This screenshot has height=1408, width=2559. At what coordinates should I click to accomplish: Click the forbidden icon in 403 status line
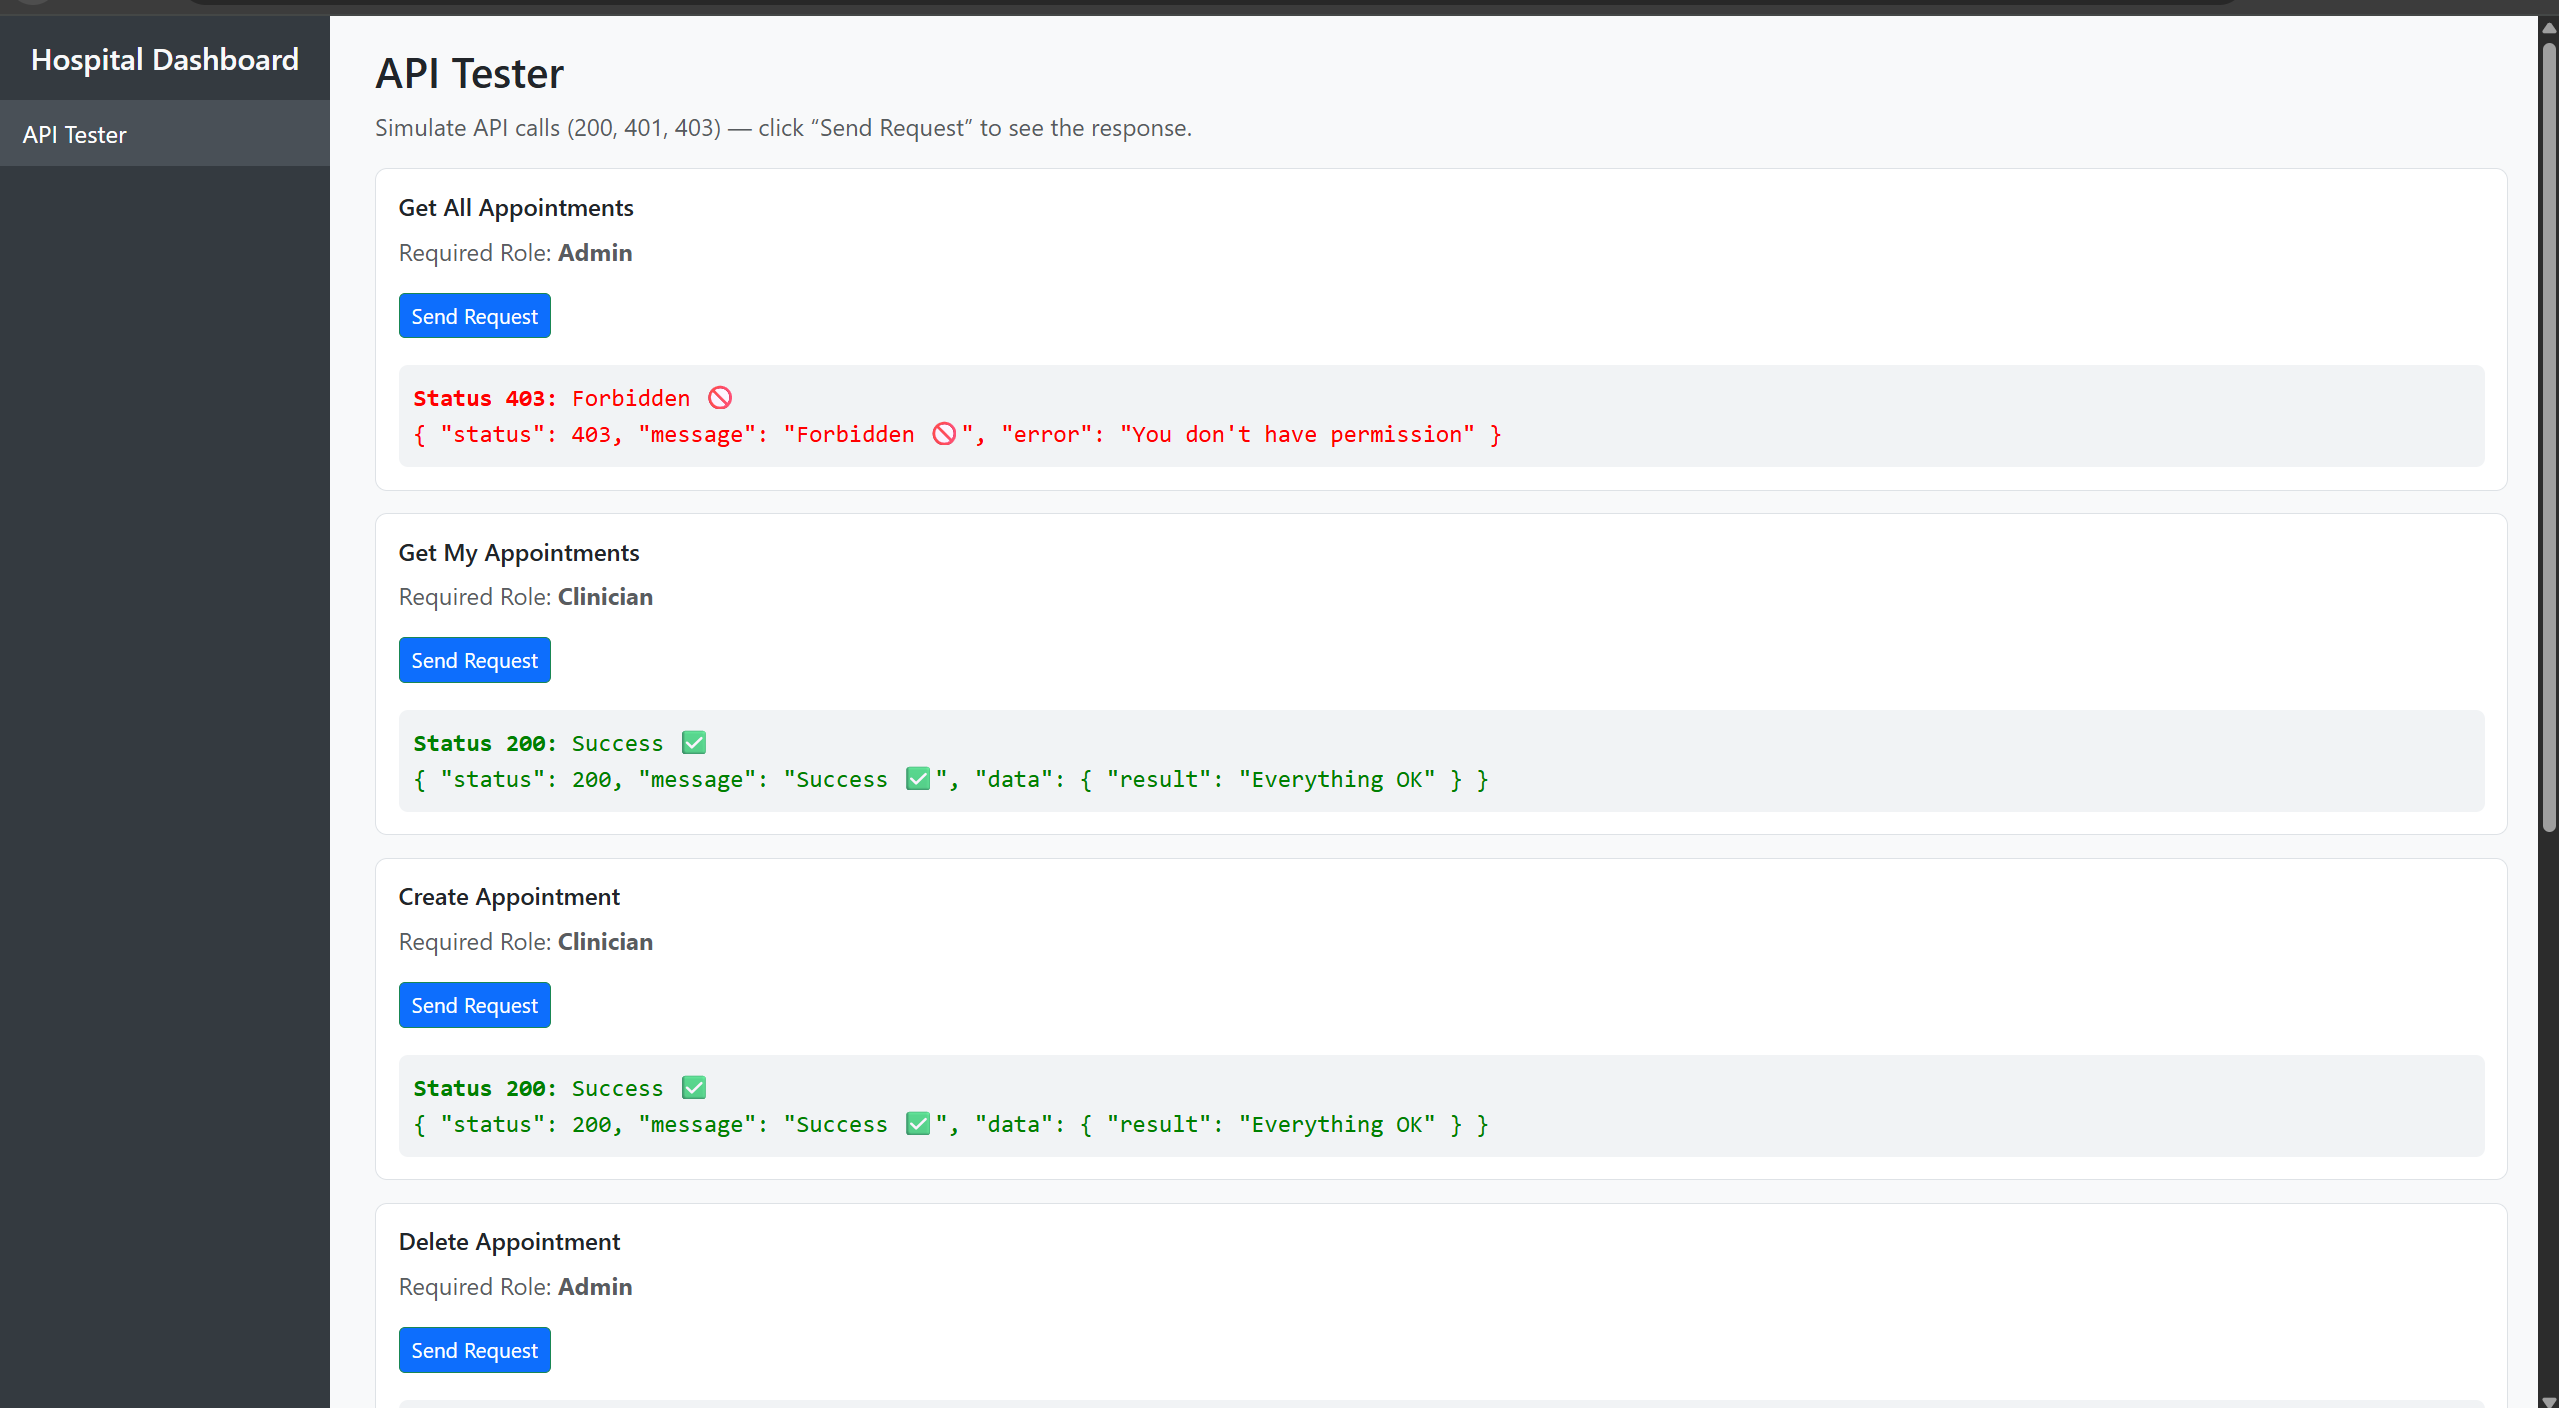click(720, 398)
